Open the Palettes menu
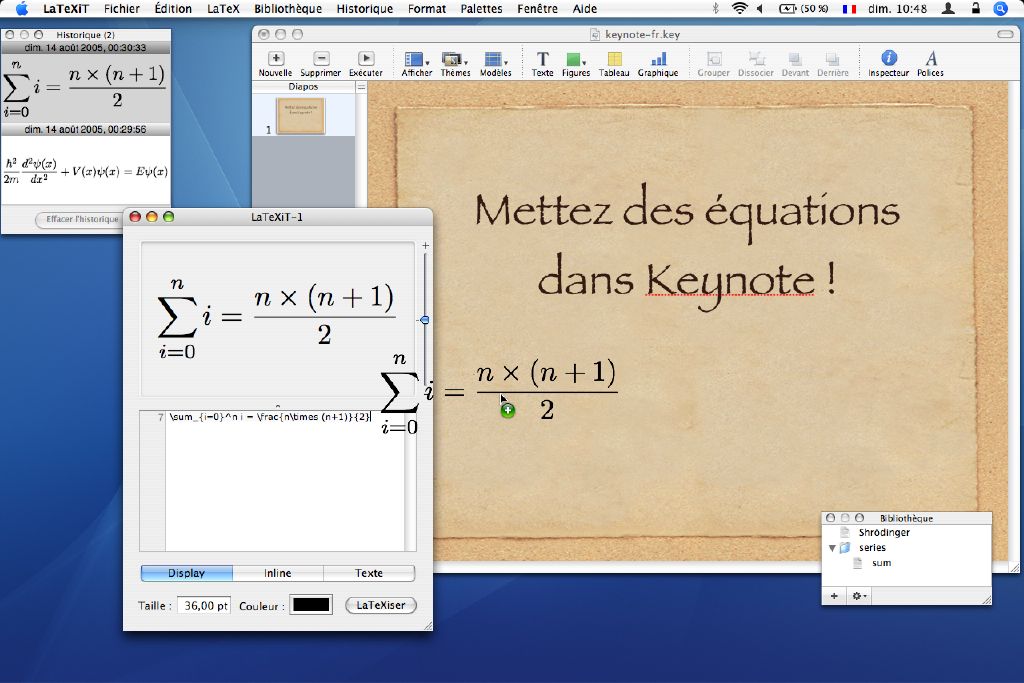This screenshot has width=1024, height=683. click(481, 8)
